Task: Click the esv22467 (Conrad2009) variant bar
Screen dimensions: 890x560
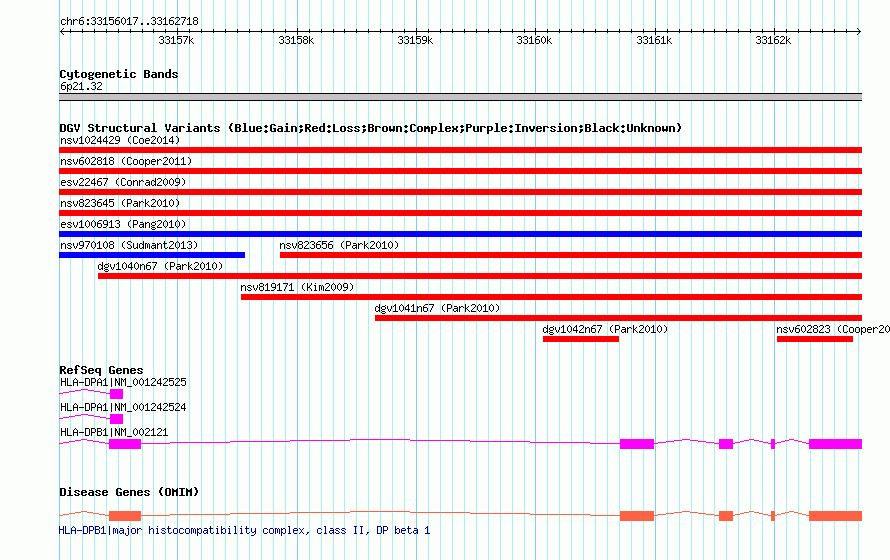Action: [460, 192]
